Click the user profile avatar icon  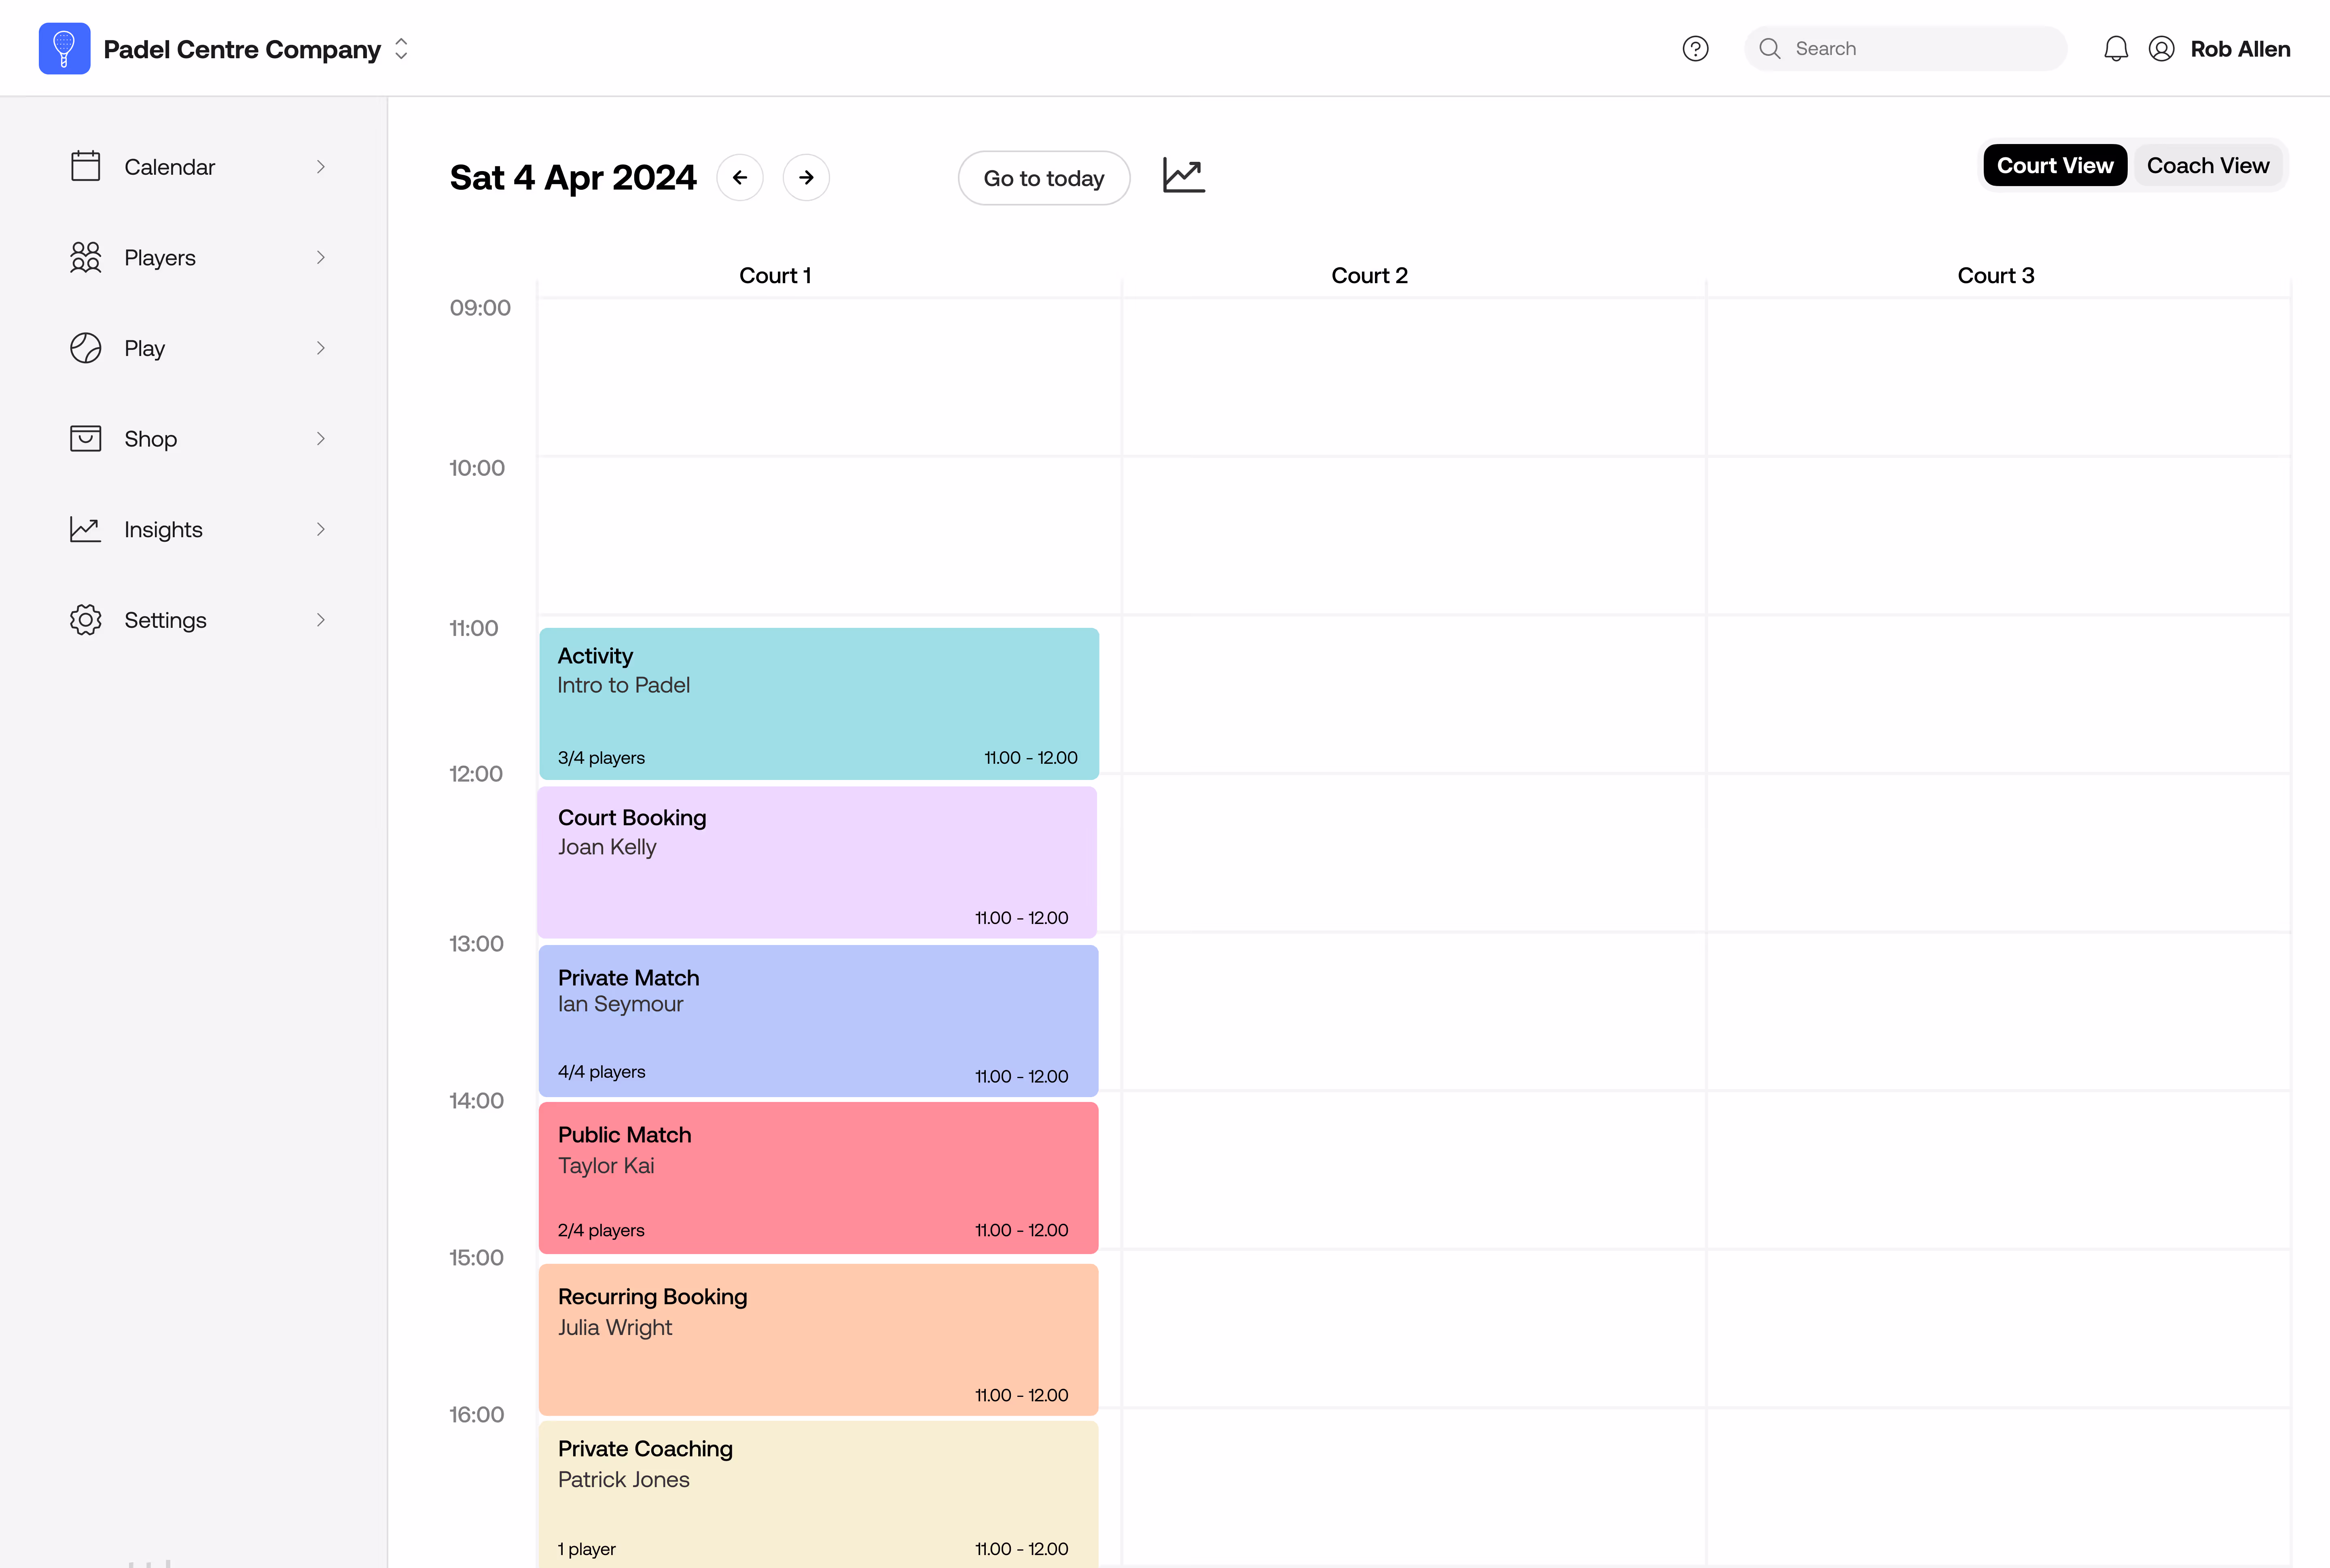click(2161, 48)
